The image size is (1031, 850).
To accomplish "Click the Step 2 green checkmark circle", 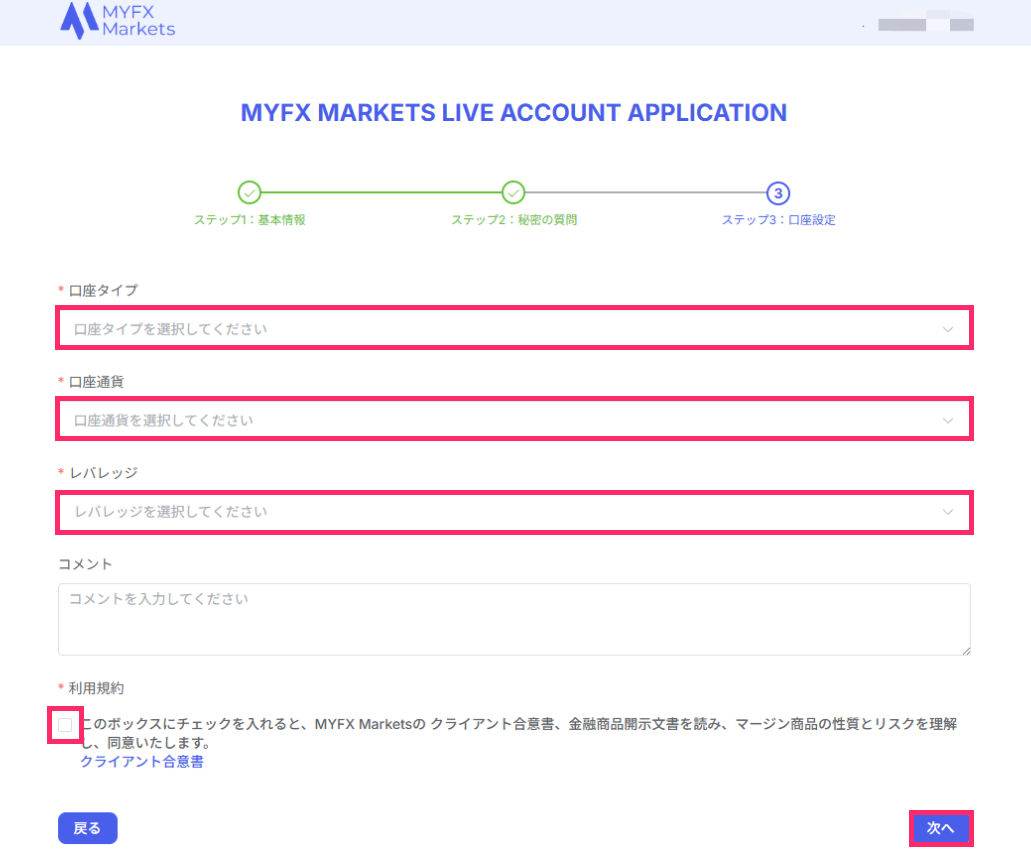I will pyautogui.click(x=513, y=192).
